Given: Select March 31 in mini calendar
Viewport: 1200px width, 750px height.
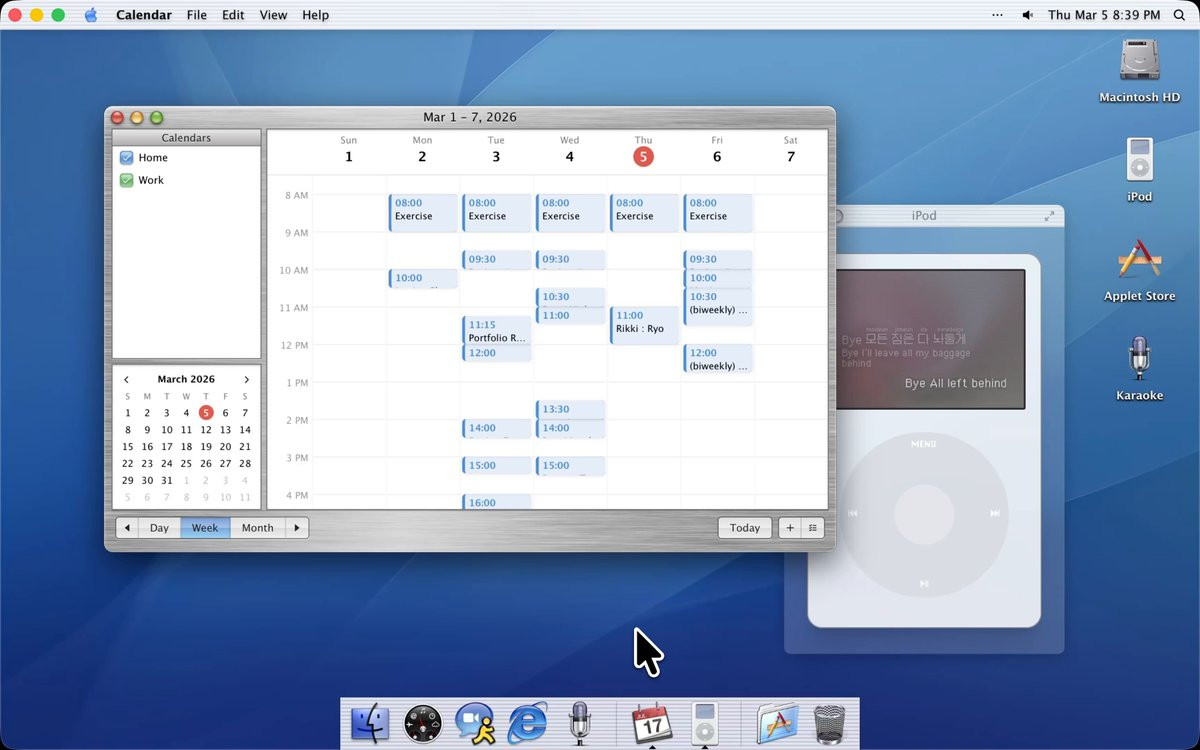Looking at the screenshot, I should (x=166, y=481).
